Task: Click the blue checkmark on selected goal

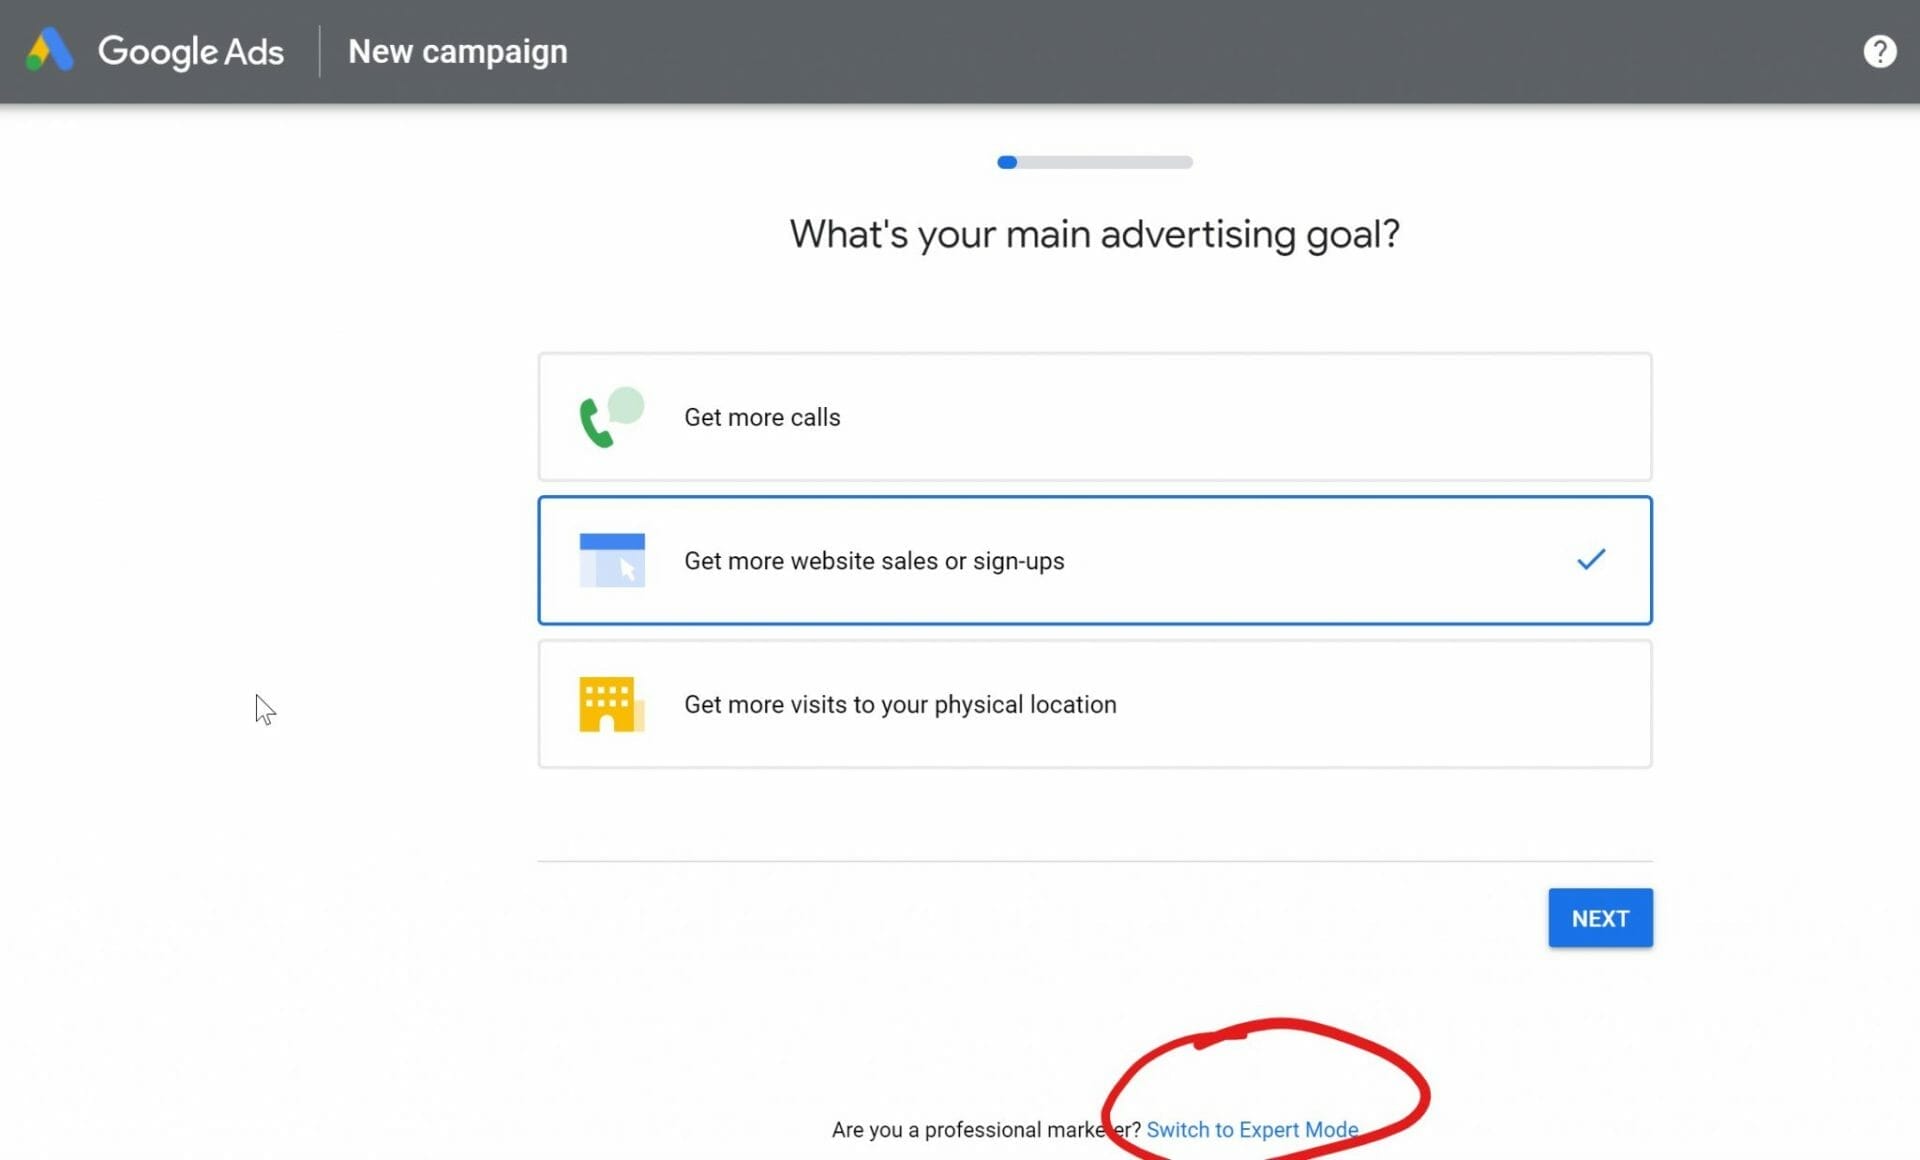Action: 1590,559
